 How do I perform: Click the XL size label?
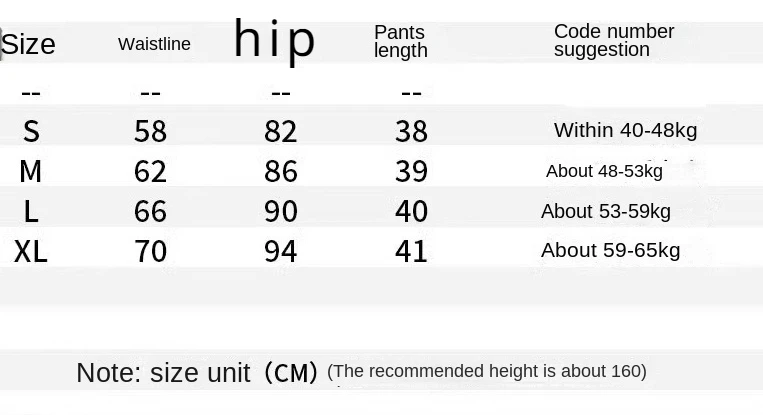[x=31, y=251]
